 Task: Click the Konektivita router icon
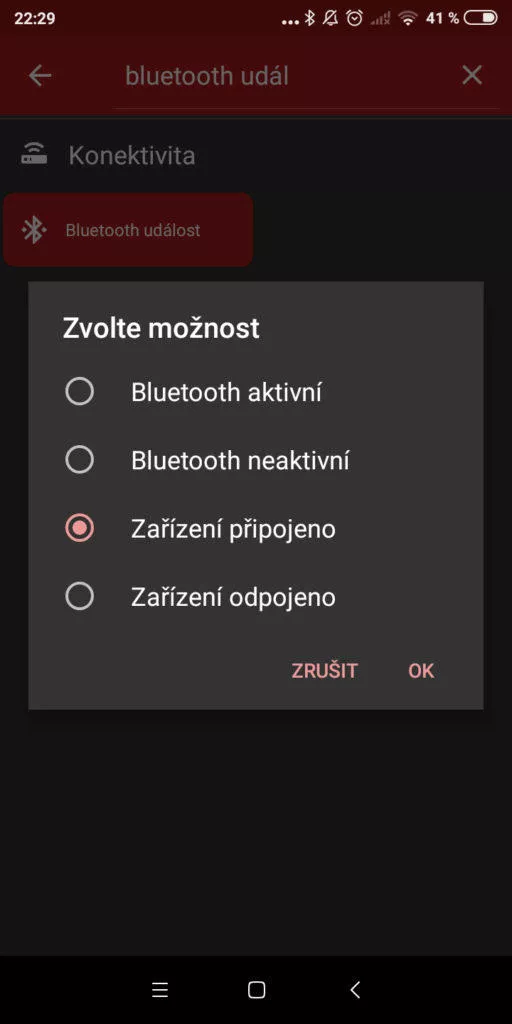pyautogui.click(x=33, y=155)
